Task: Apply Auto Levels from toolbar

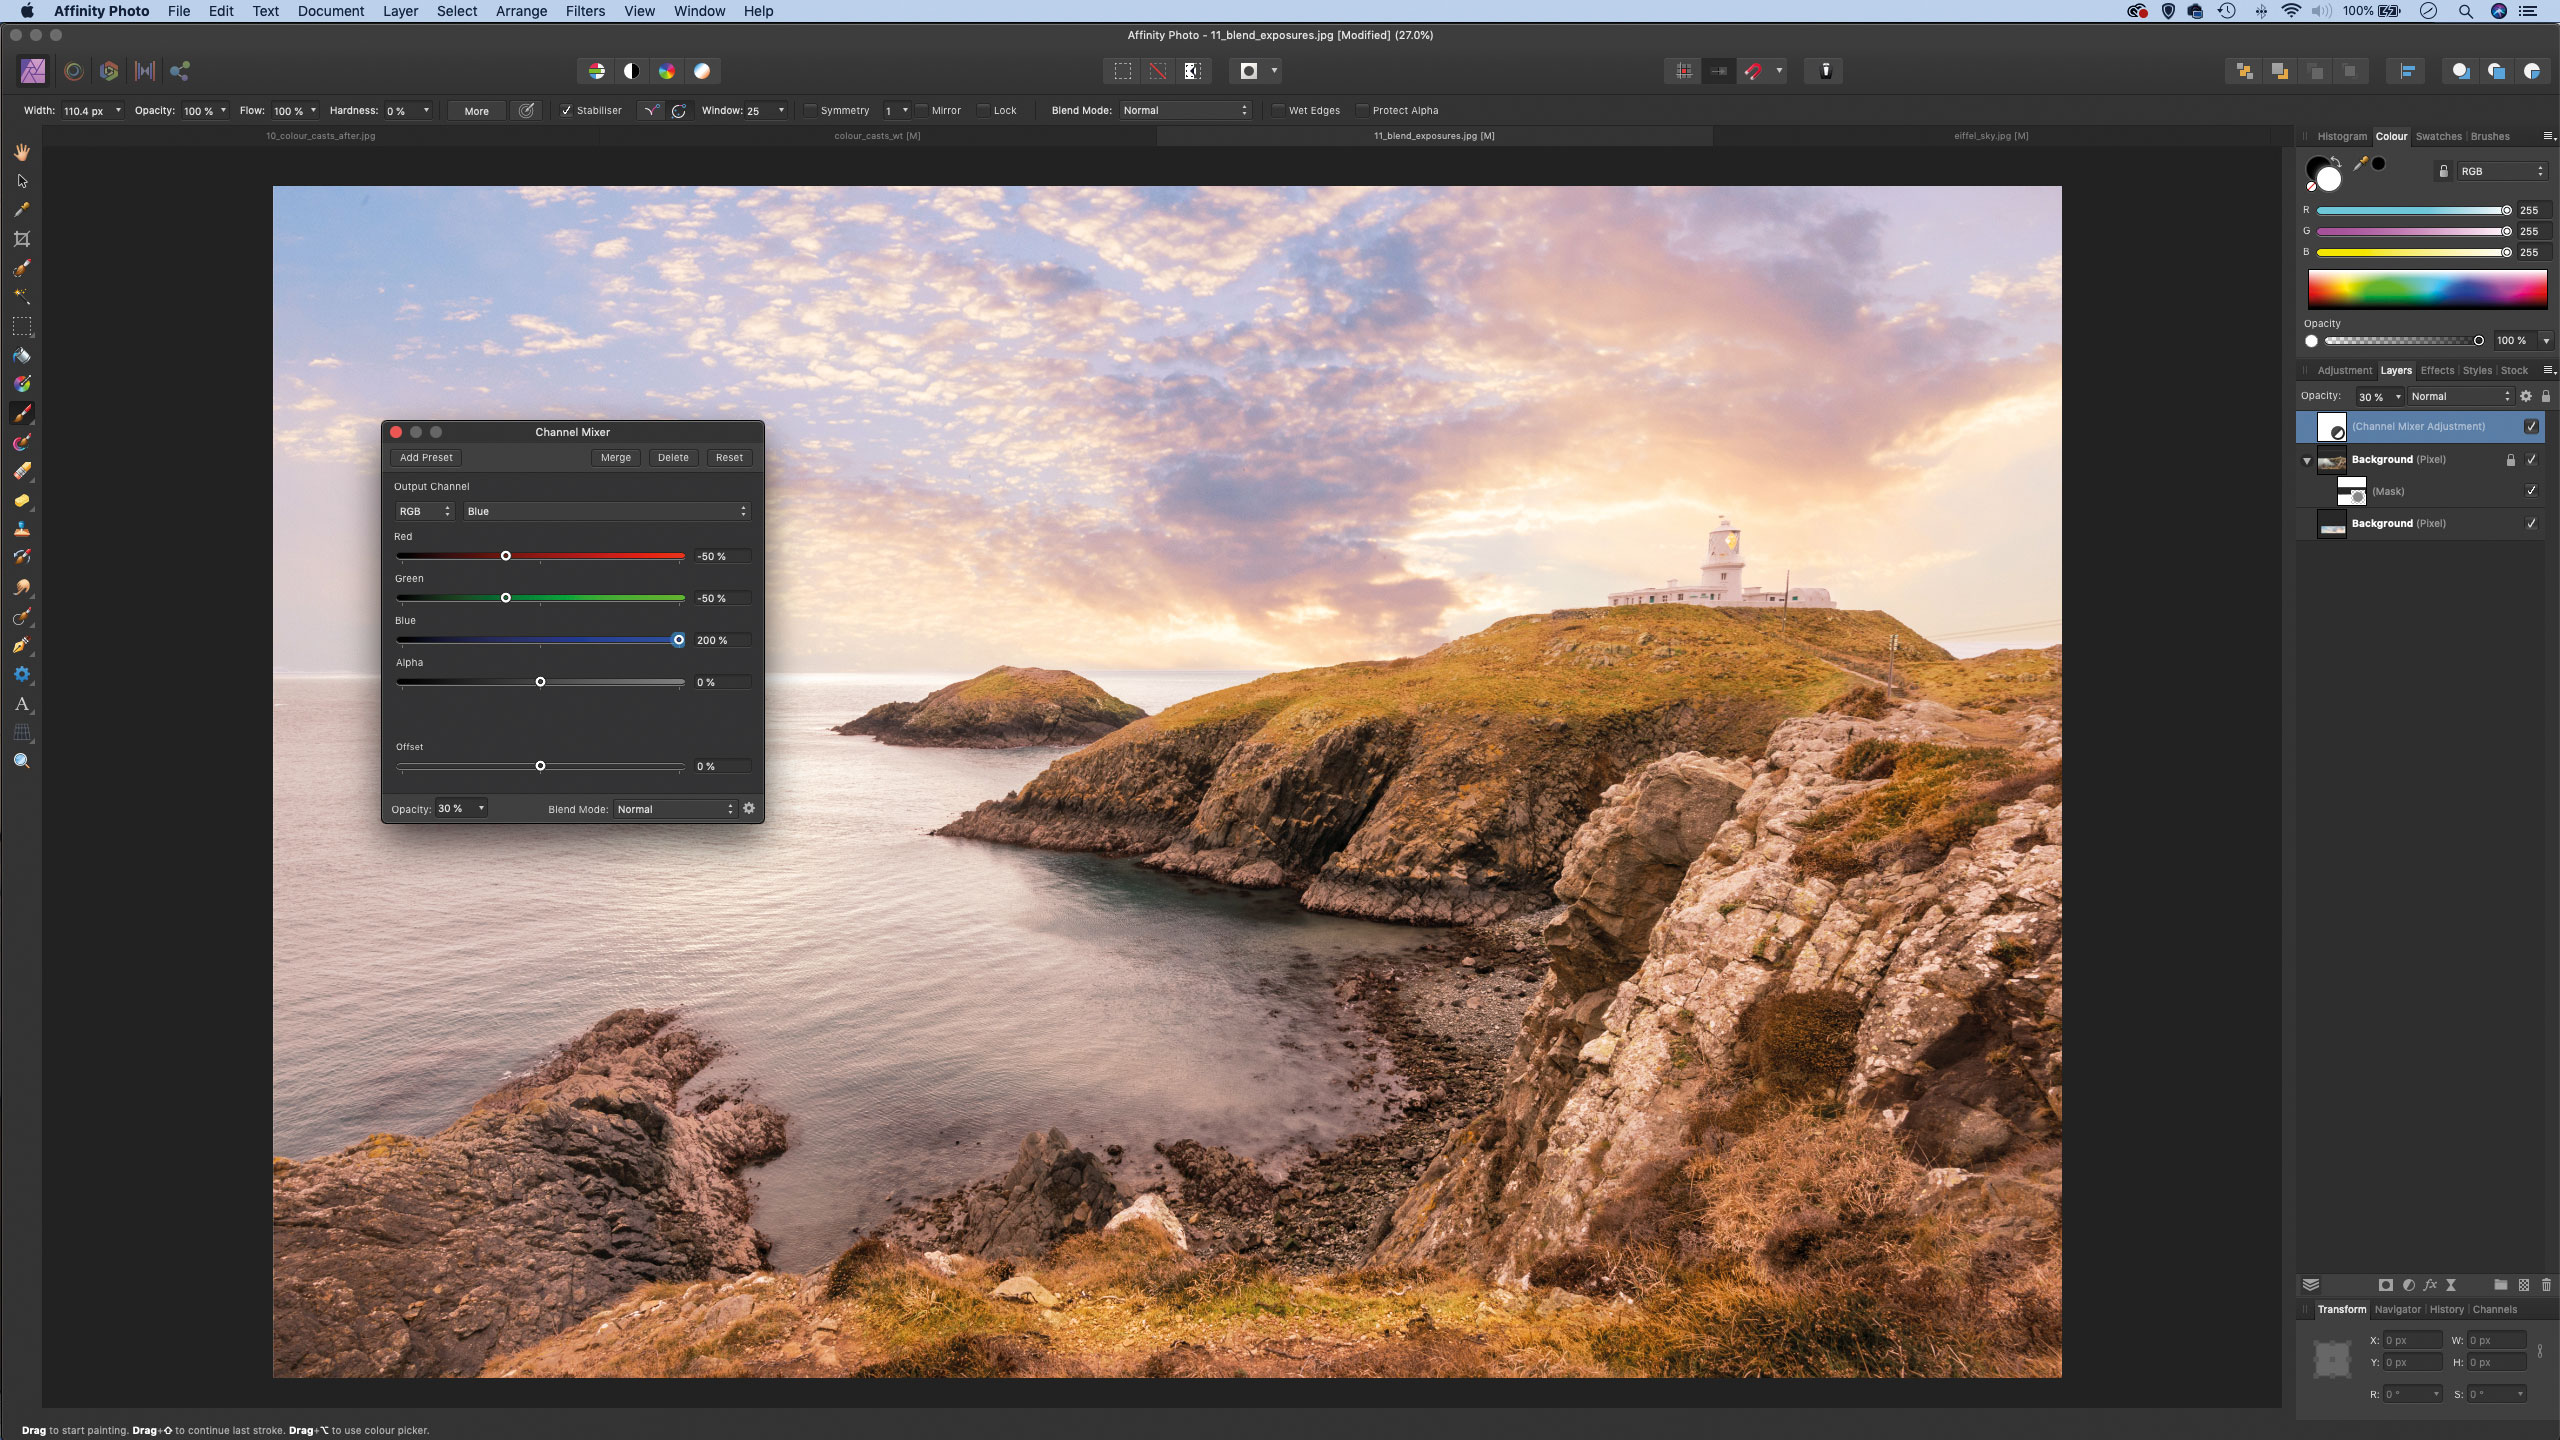Action: pos(596,71)
